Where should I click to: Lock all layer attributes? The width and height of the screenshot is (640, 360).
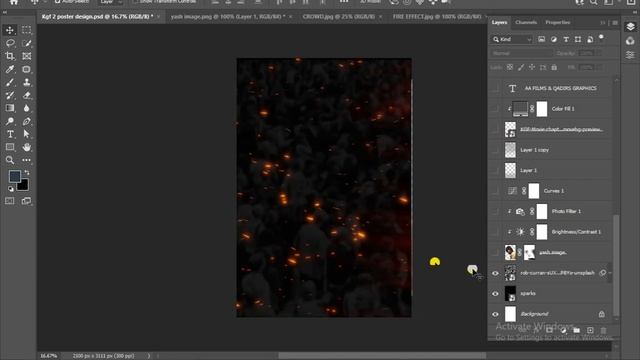tap(554, 67)
